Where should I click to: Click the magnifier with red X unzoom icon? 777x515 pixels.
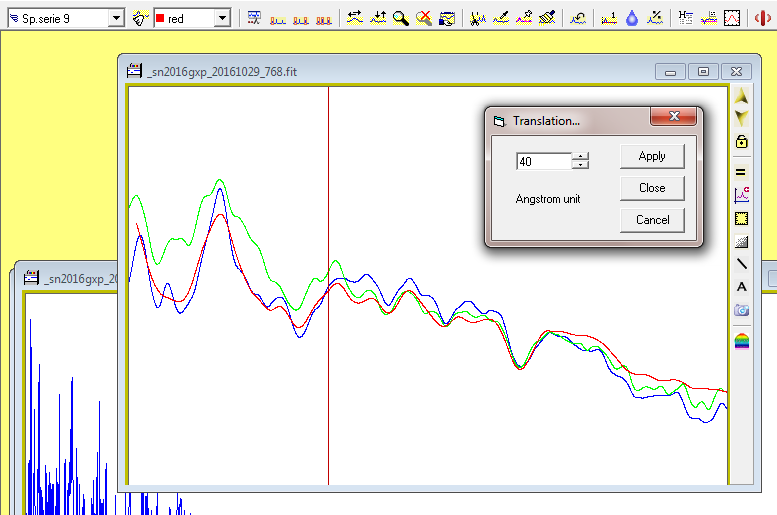(x=424, y=18)
